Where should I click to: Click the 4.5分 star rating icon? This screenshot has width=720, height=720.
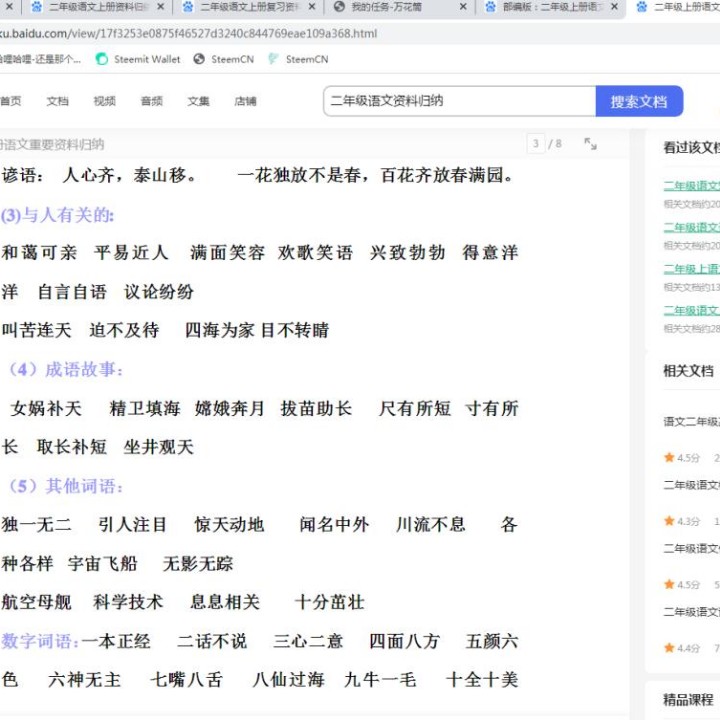[x=669, y=457]
